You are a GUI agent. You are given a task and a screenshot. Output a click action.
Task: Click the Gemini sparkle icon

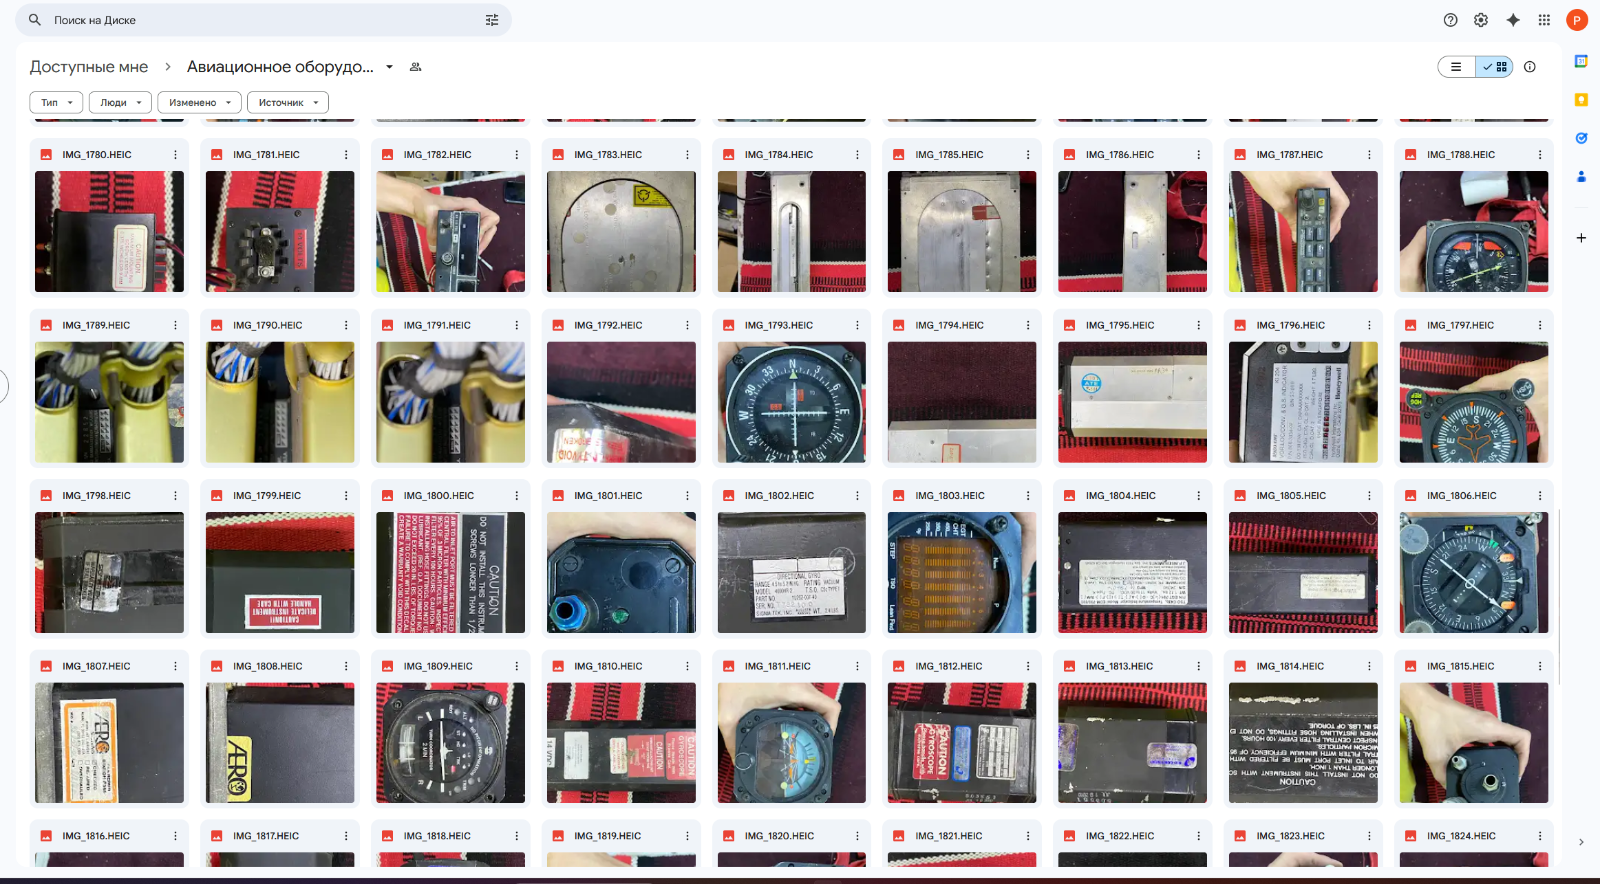1513,20
